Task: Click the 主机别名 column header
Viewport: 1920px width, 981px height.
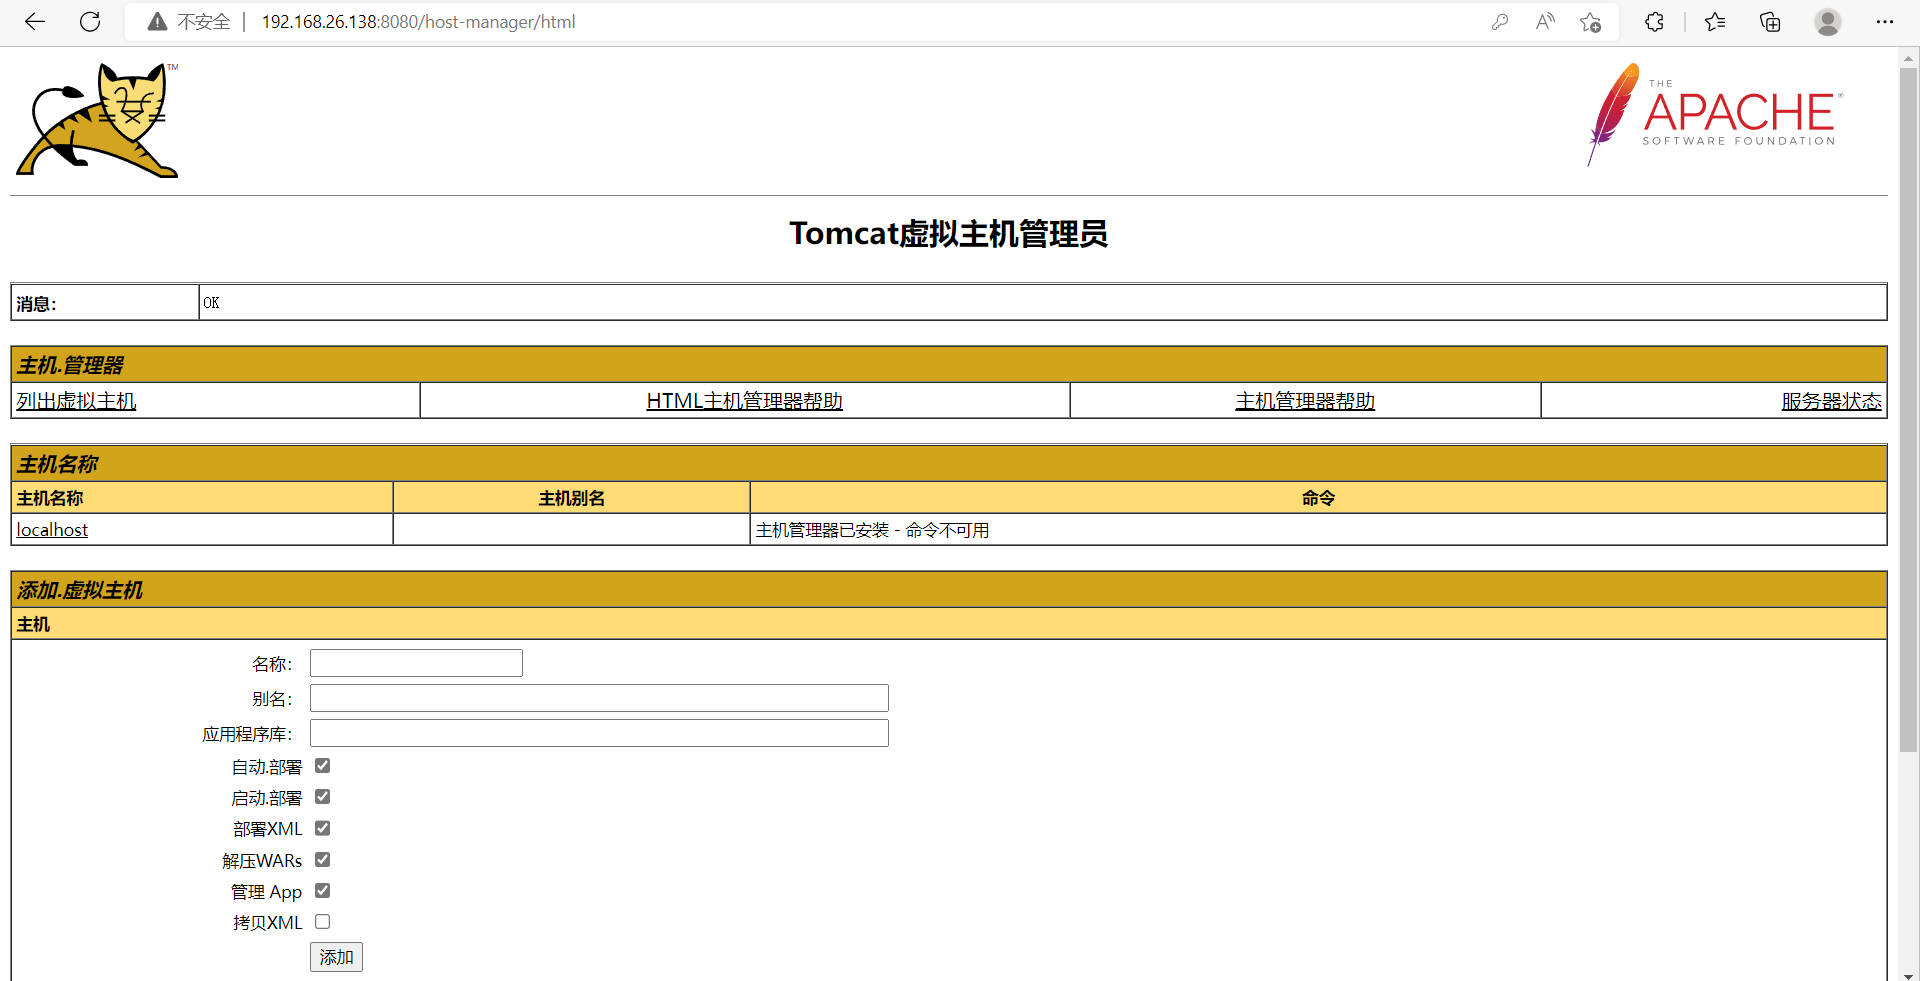Action: tap(571, 498)
